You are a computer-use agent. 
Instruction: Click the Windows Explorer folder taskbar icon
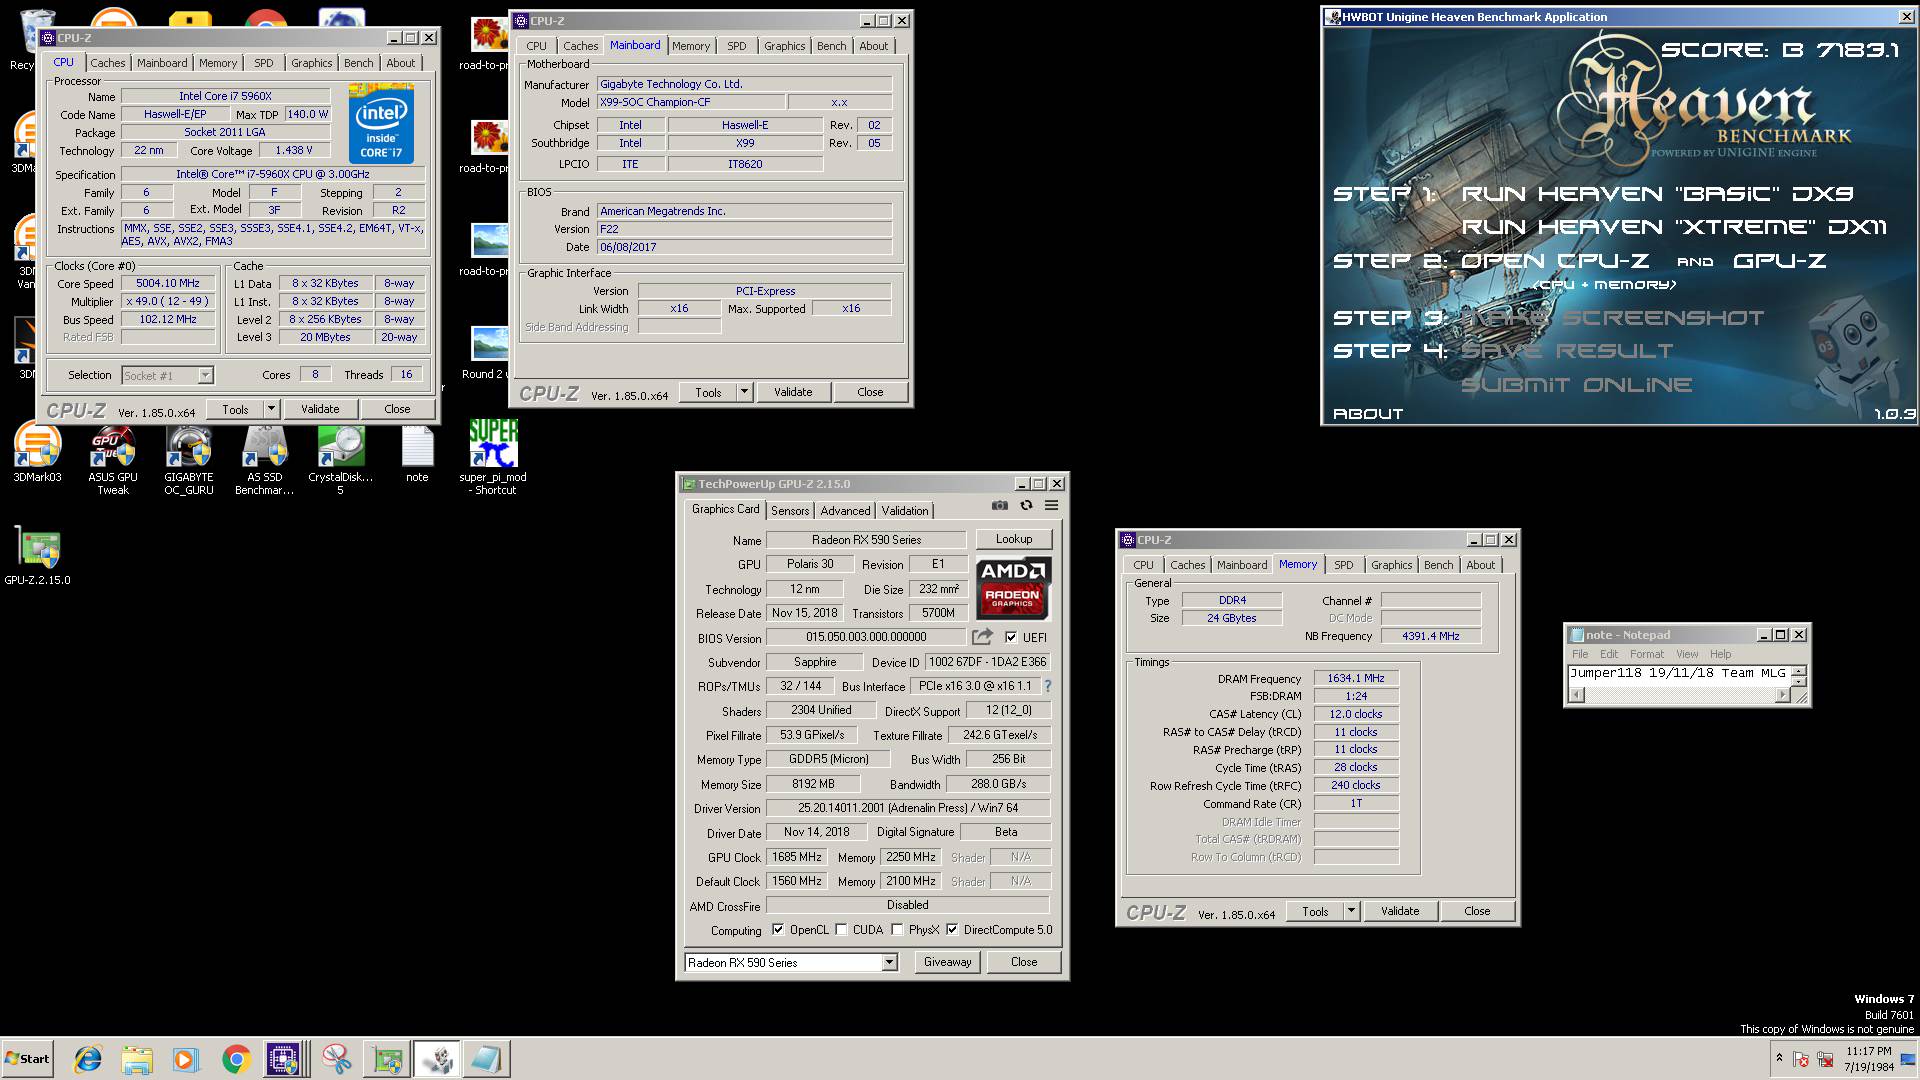pyautogui.click(x=137, y=1059)
